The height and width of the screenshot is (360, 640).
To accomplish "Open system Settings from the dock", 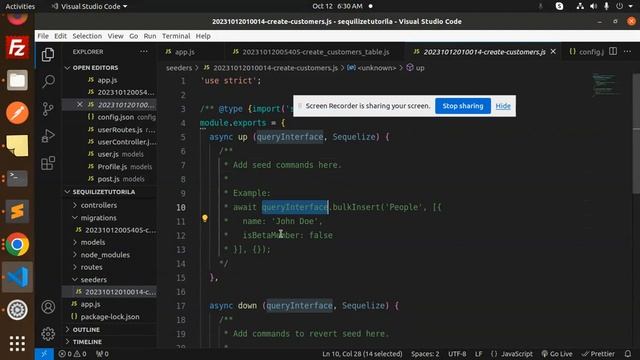I will tap(17, 310).
